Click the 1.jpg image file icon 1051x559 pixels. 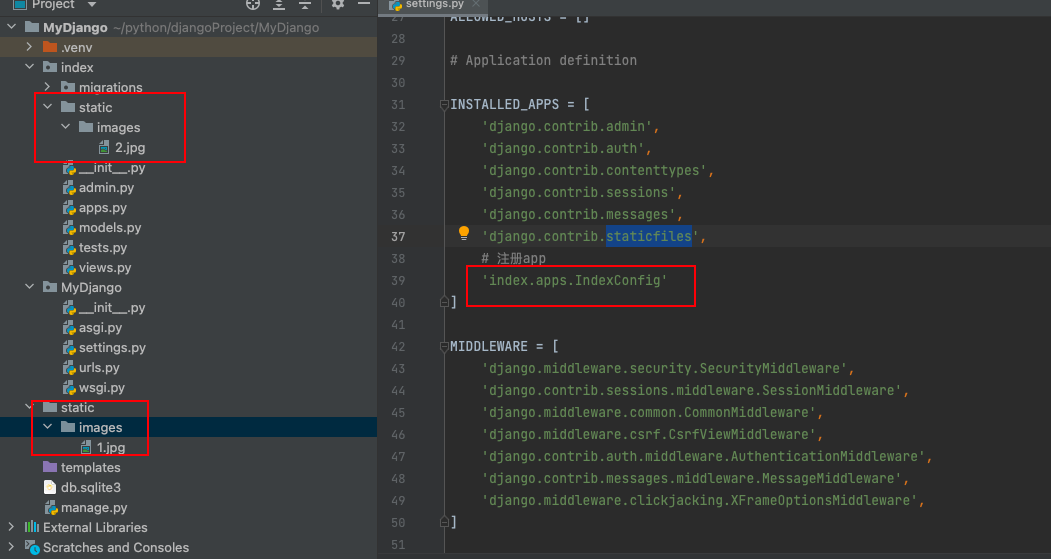tap(86, 447)
